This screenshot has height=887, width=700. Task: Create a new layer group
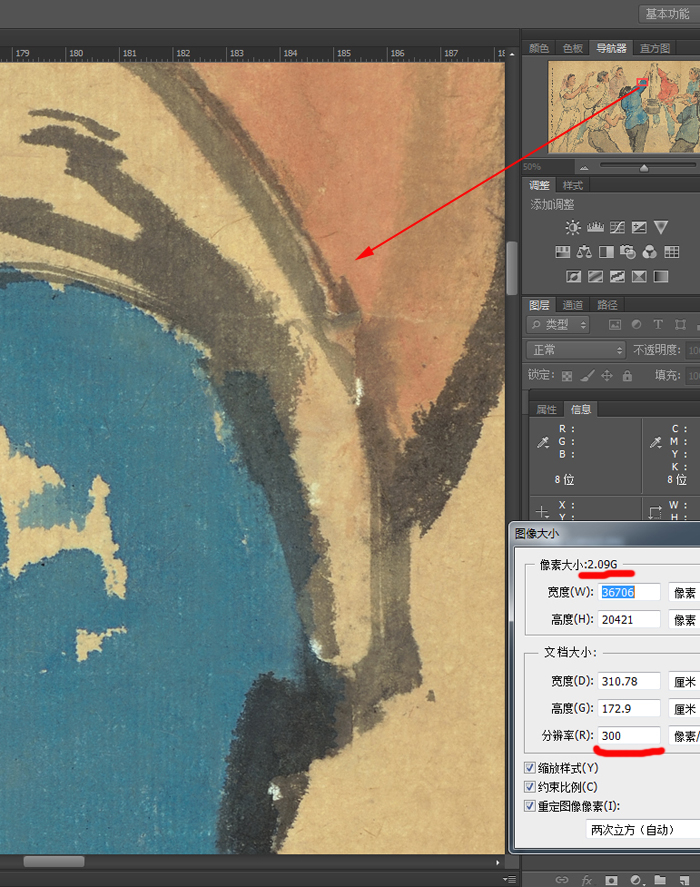pos(660,880)
